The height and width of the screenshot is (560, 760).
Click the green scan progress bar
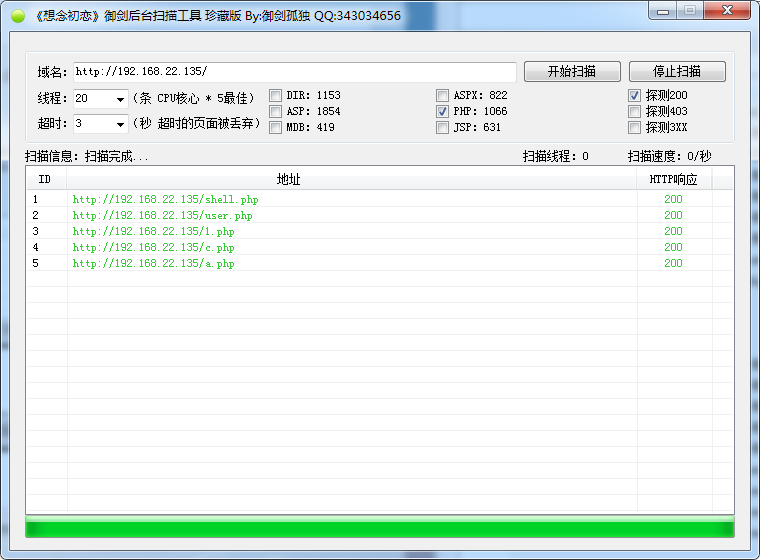coord(380,527)
